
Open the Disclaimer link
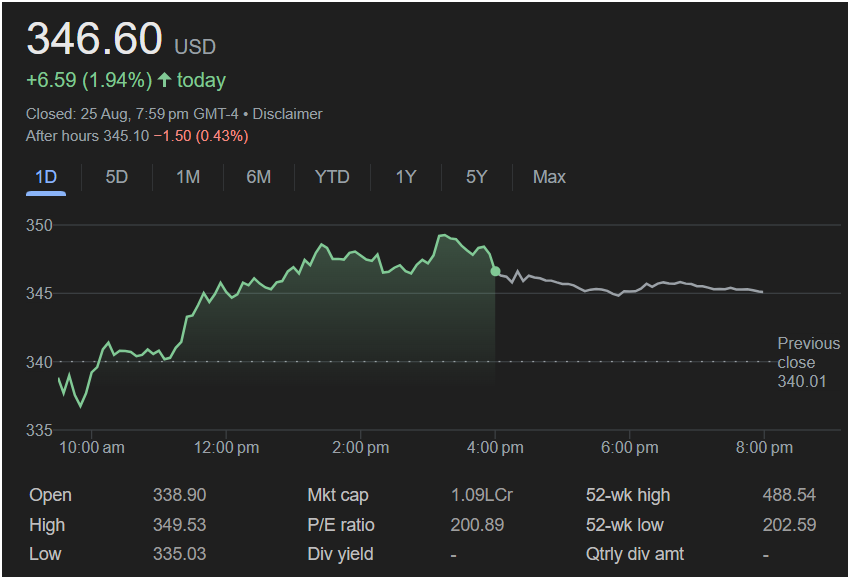[x=289, y=114]
